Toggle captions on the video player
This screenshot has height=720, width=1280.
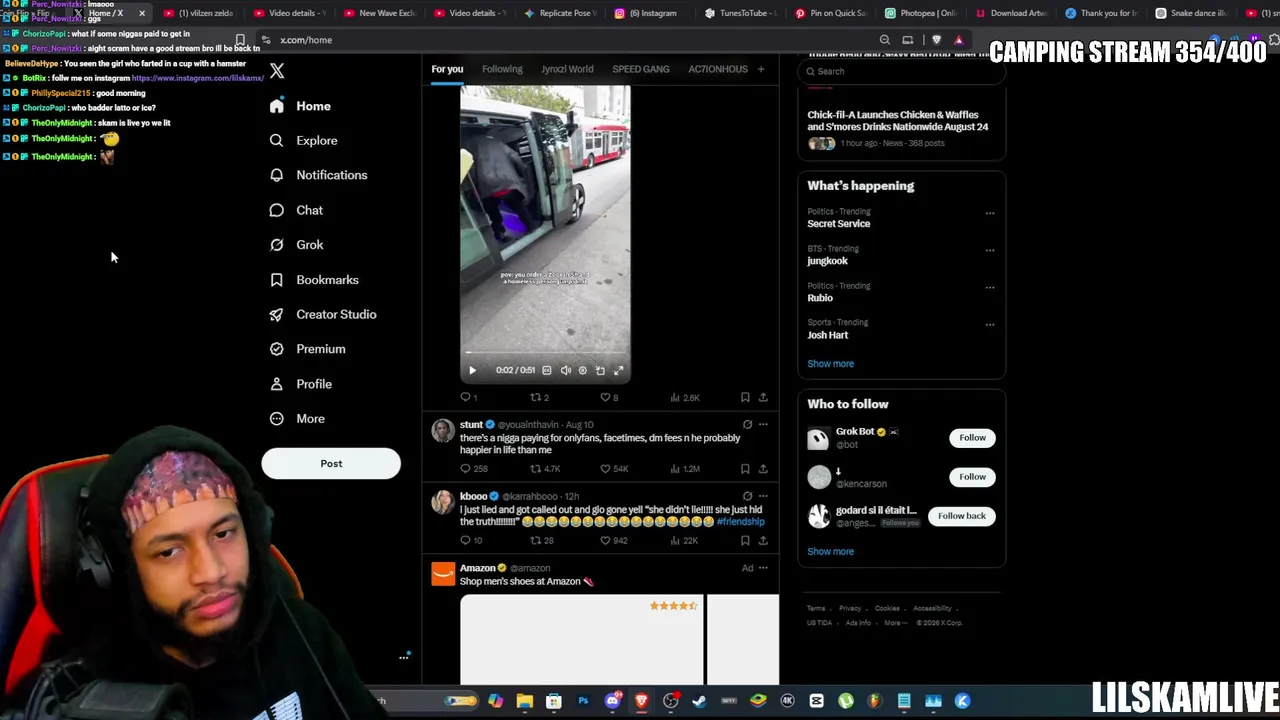tap(546, 370)
